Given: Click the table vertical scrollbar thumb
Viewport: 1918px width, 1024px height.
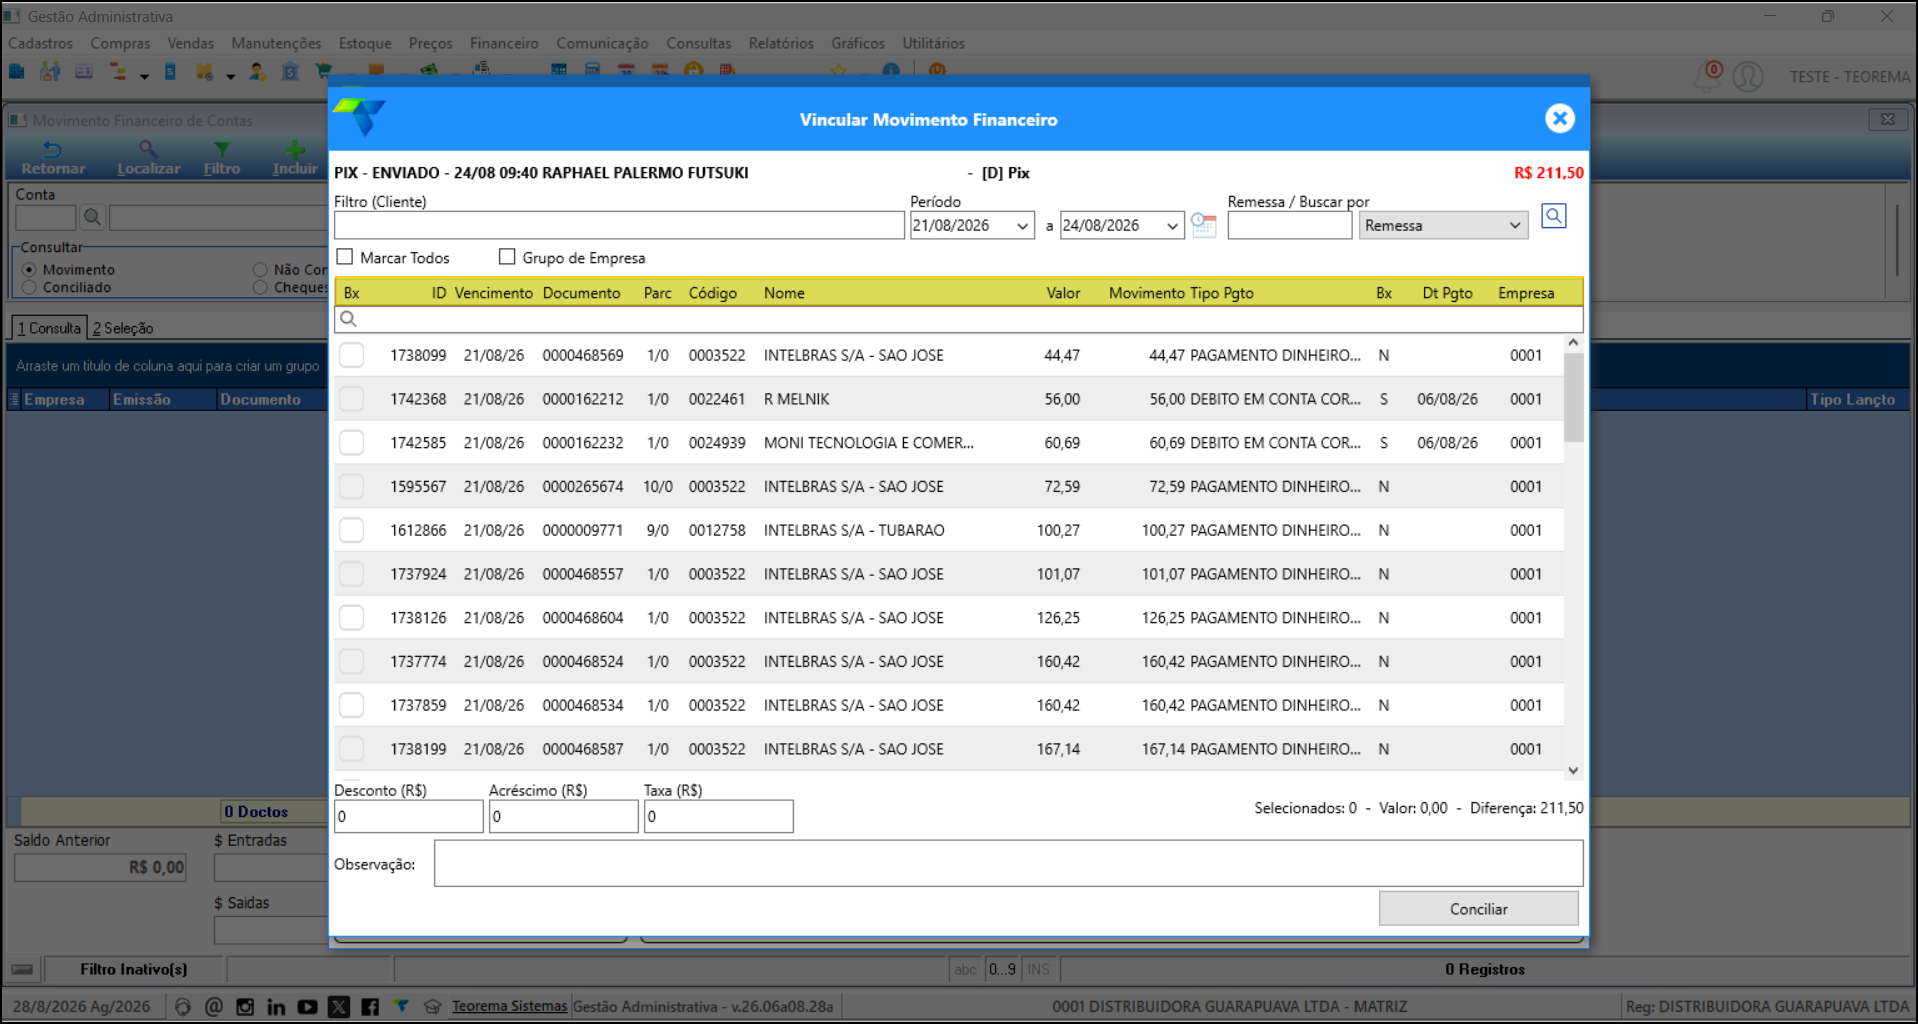Looking at the screenshot, I should click(1573, 398).
